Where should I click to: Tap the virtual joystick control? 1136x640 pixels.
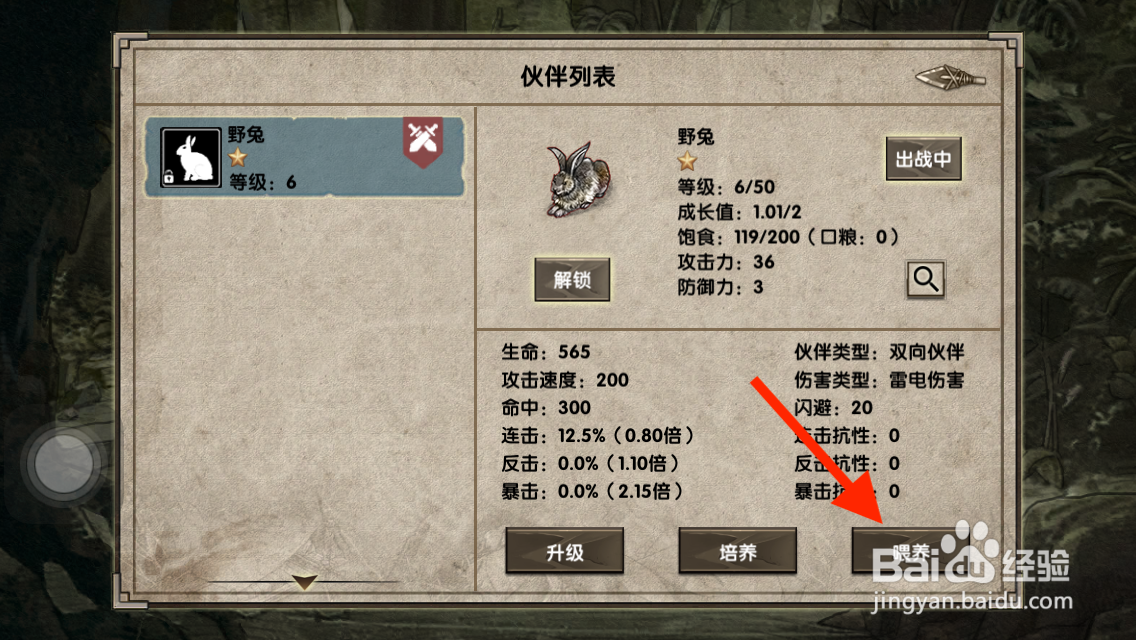(64, 463)
